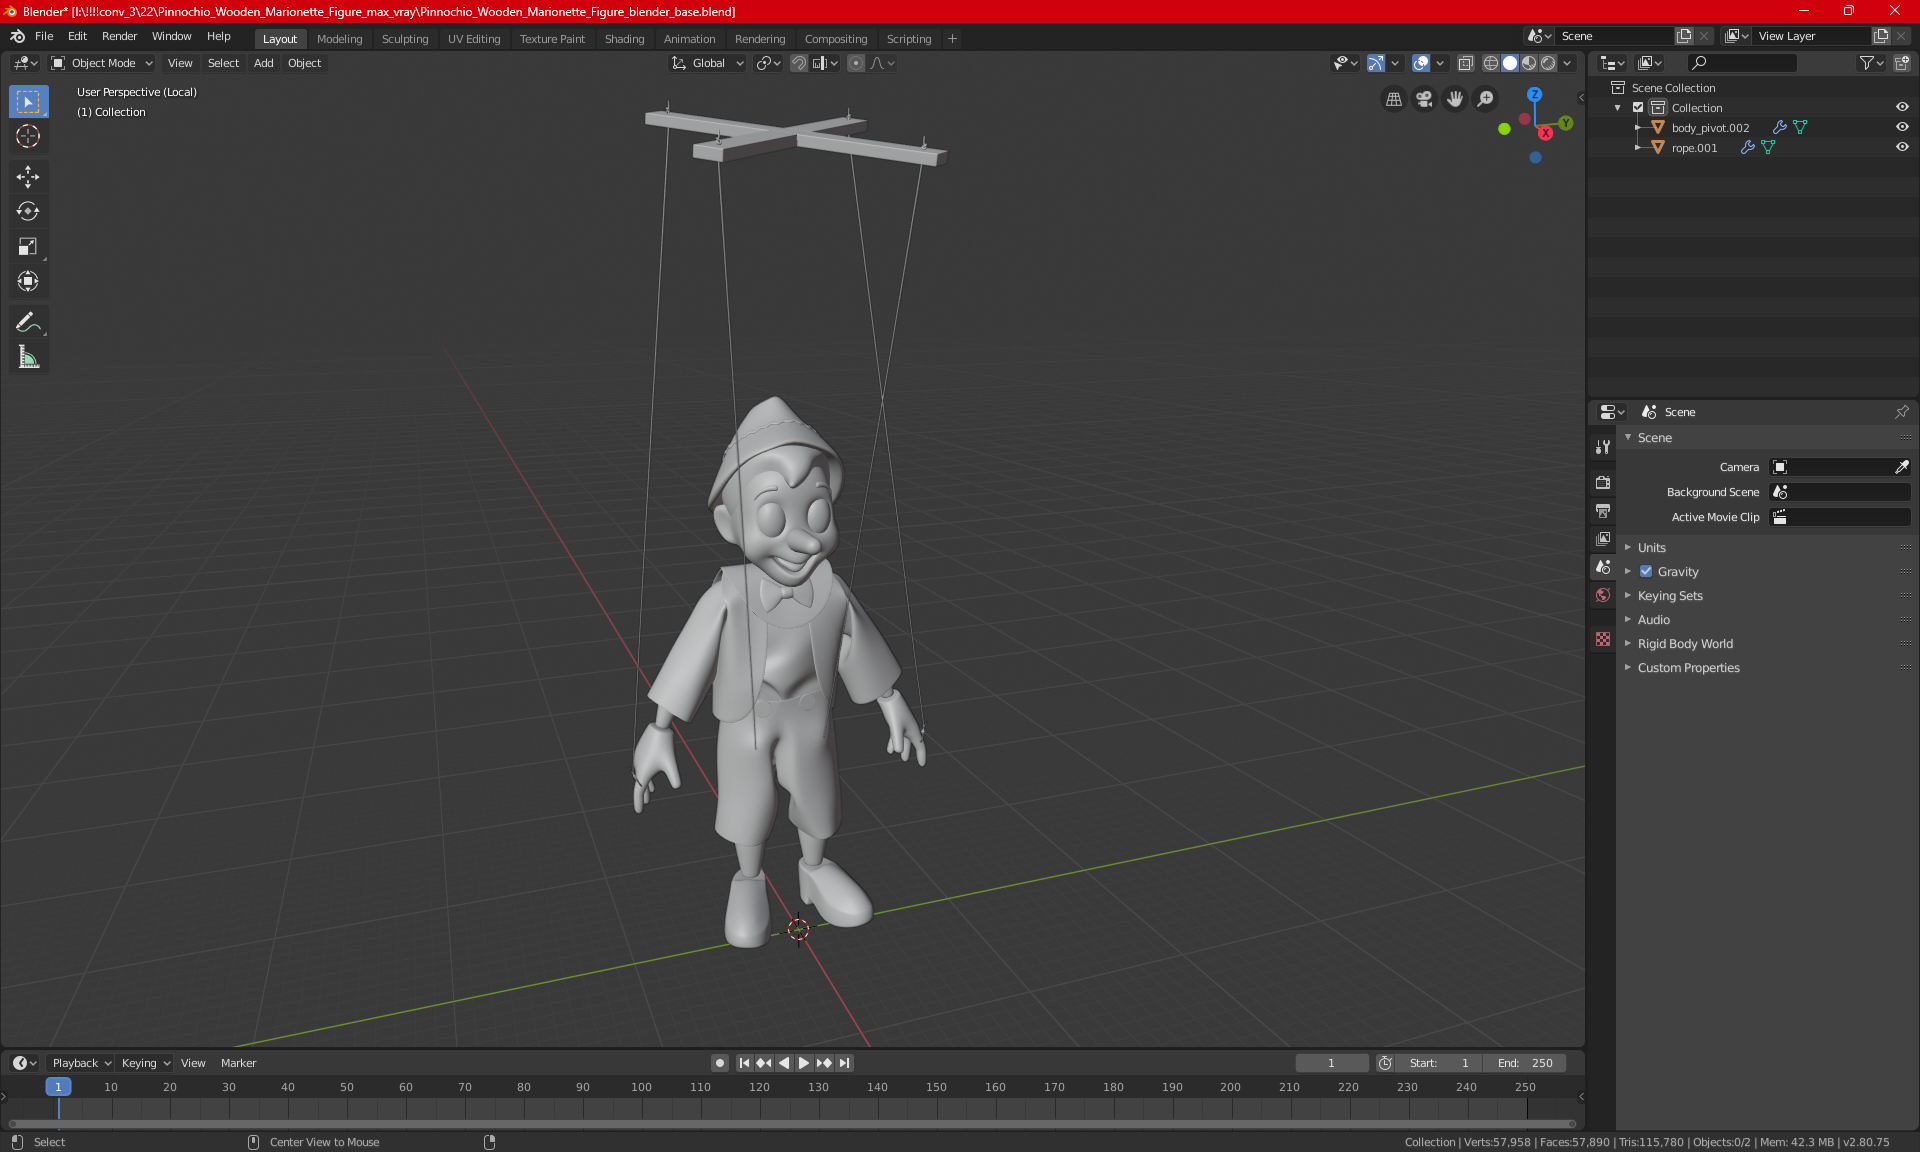Viewport: 1920px width, 1152px height.
Task: Click Play animation button
Action: pos(803,1063)
